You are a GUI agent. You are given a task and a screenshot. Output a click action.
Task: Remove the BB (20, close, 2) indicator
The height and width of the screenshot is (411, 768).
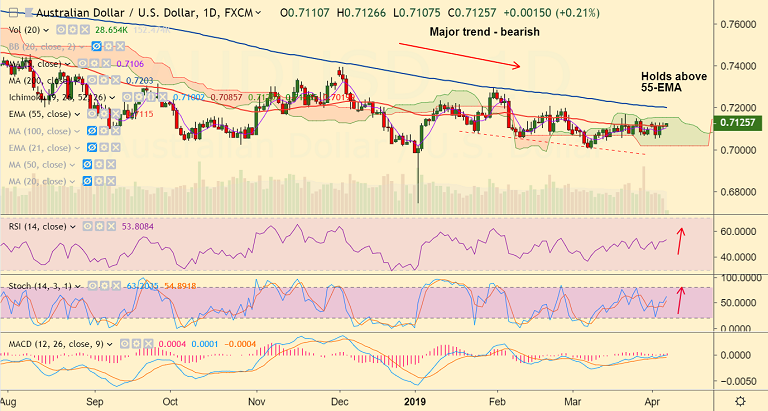pyautogui.click(x=120, y=47)
